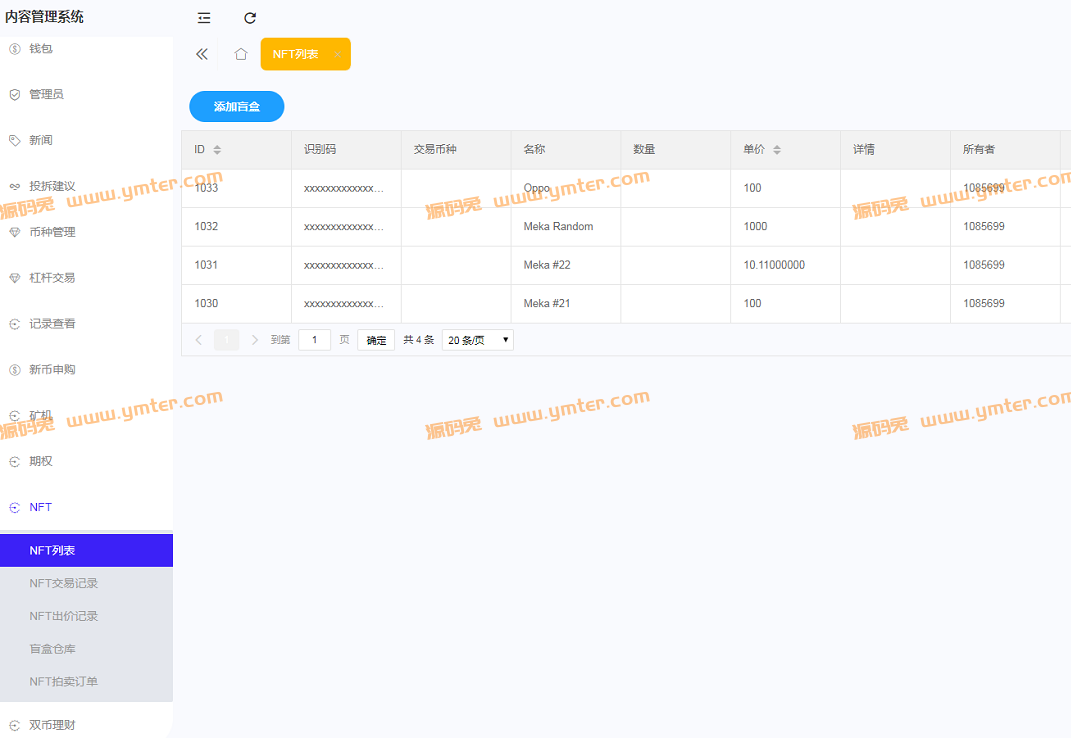Select current page 1 in pagination
Screen dimensions: 1071x738
click(x=227, y=340)
